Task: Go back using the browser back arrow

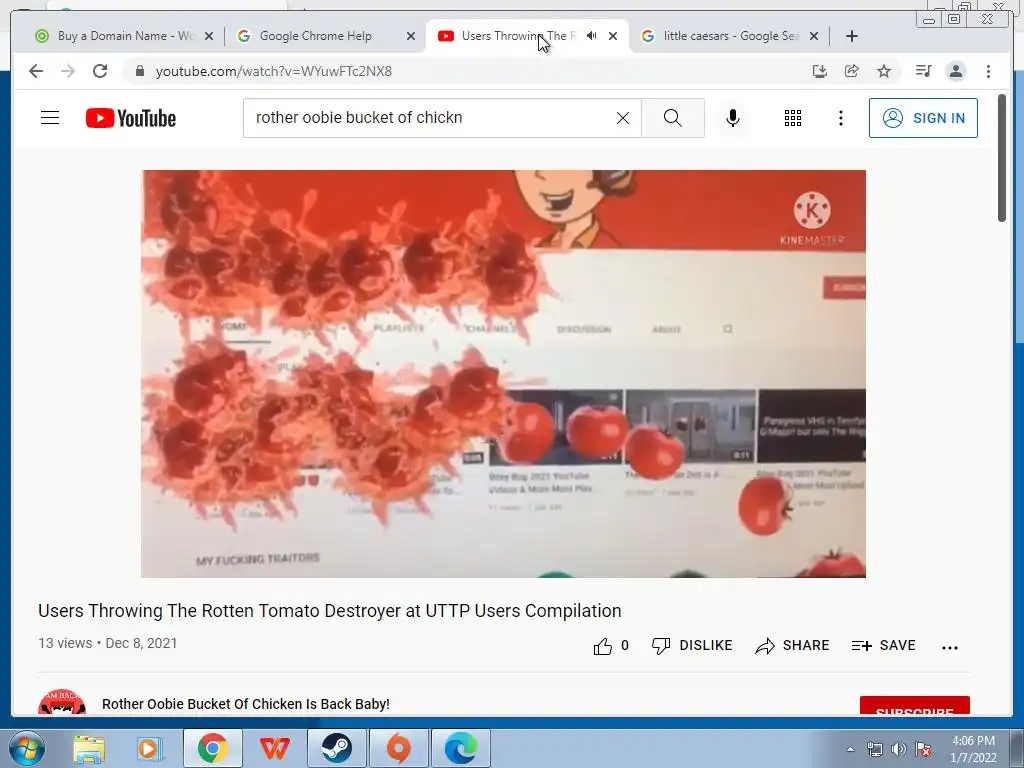Action: (36, 71)
